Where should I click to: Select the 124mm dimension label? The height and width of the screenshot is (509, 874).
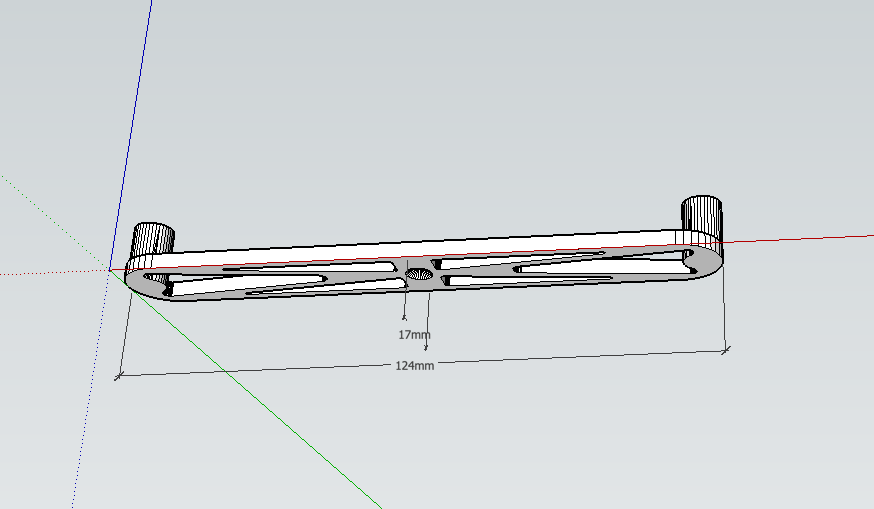tap(414, 366)
